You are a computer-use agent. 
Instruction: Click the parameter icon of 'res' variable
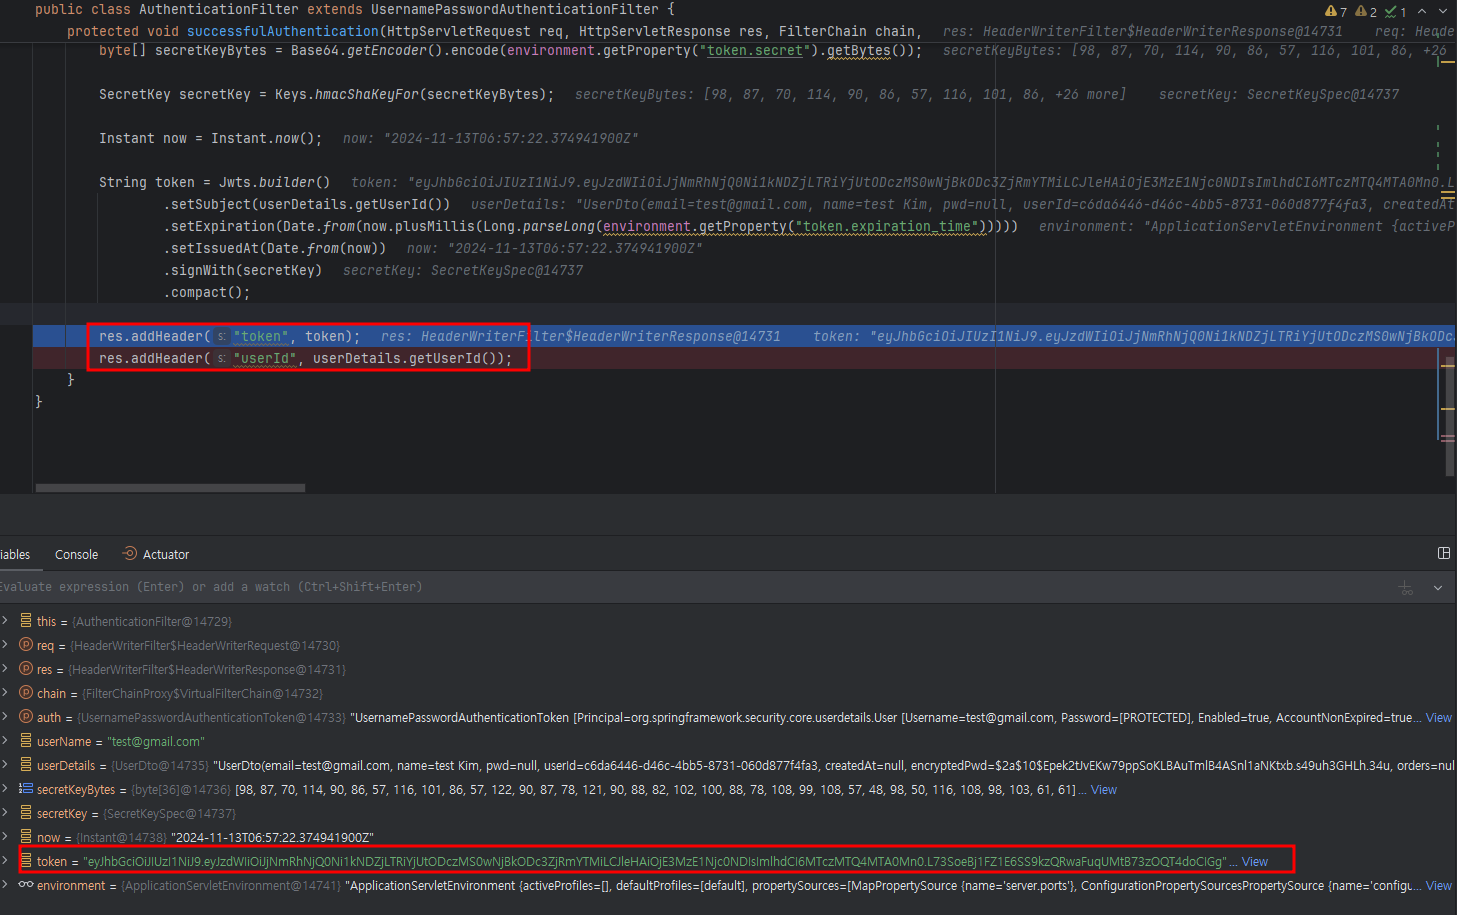pyautogui.click(x=26, y=669)
